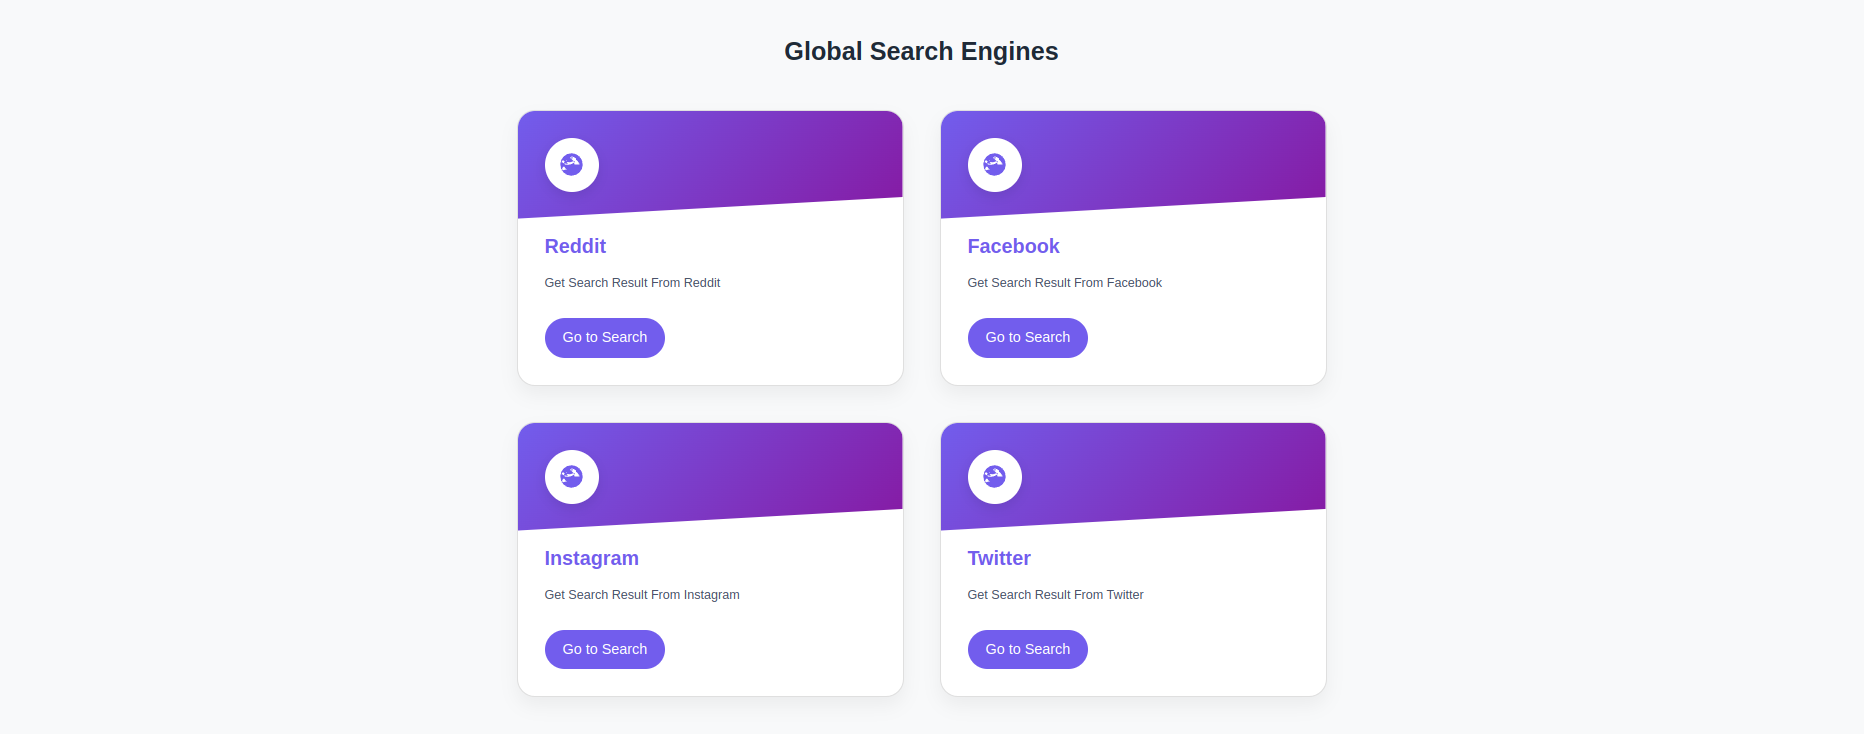Select the Reddit search engine icon badge
The width and height of the screenshot is (1864, 734).
(x=571, y=164)
